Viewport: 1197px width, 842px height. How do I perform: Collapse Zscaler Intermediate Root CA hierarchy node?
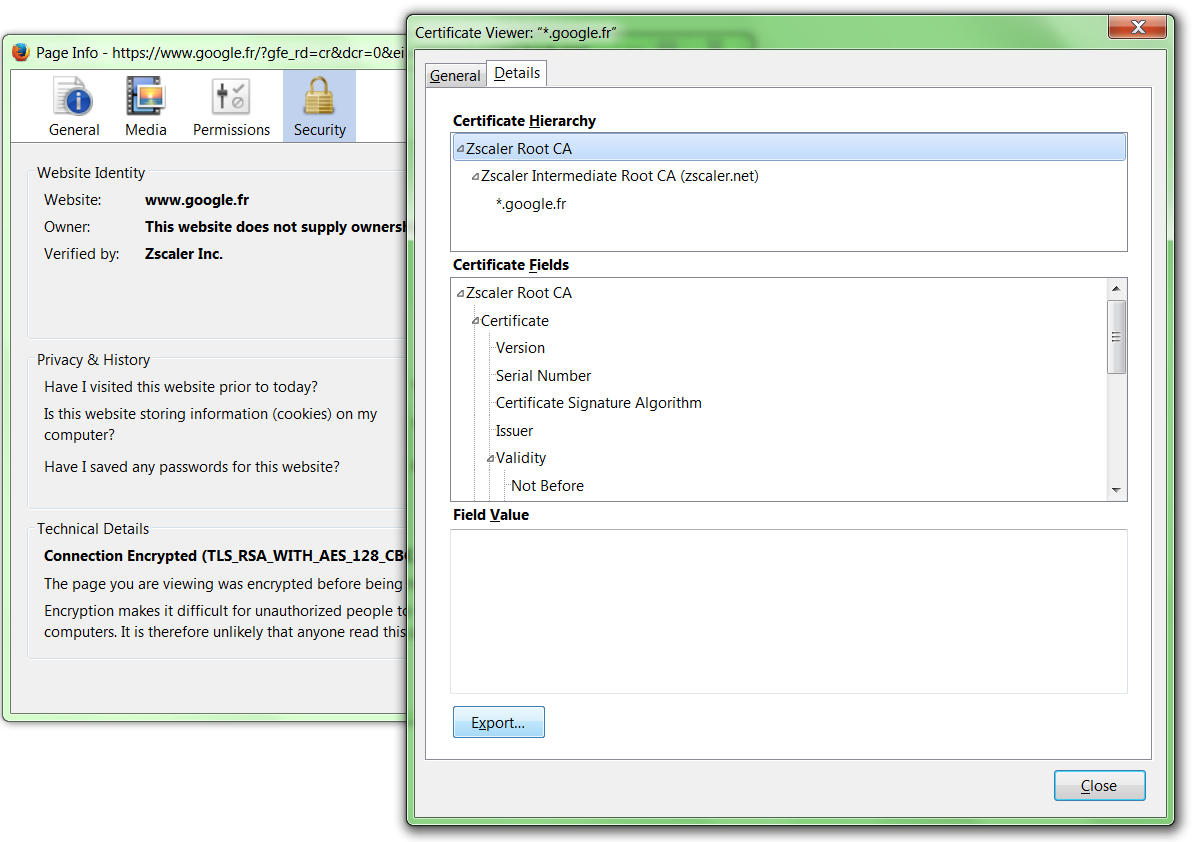click(x=476, y=176)
